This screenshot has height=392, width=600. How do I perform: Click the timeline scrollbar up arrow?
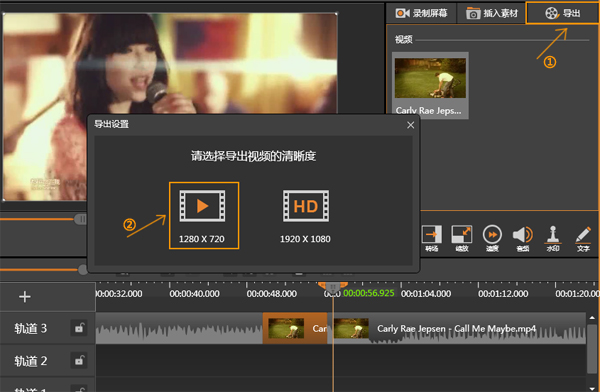pyautogui.click(x=592, y=318)
